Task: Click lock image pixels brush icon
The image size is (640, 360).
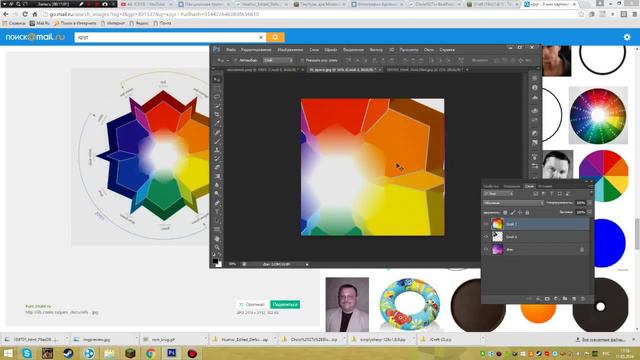Action: [513, 212]
